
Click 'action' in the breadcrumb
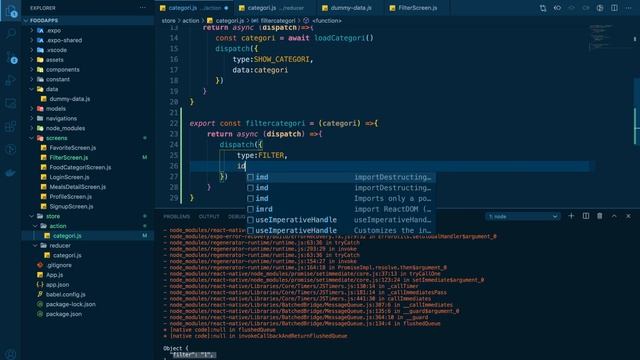(x=191, y=20)
